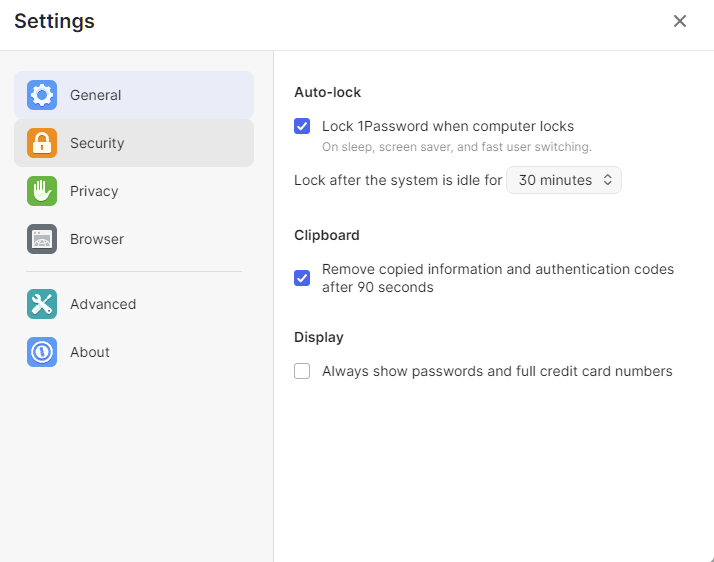
Task: Click the 'Always show passwords' label text
Action: click(x=497, y=371)
